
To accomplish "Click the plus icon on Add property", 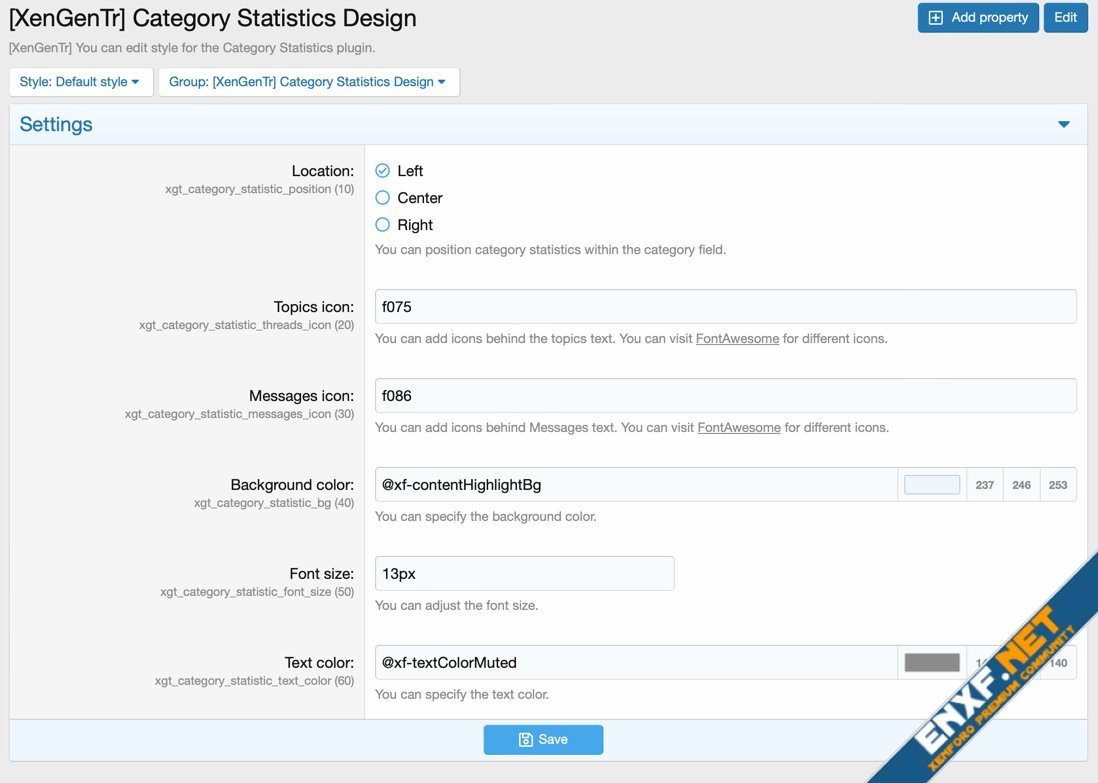I will click(x=936, y=18).
